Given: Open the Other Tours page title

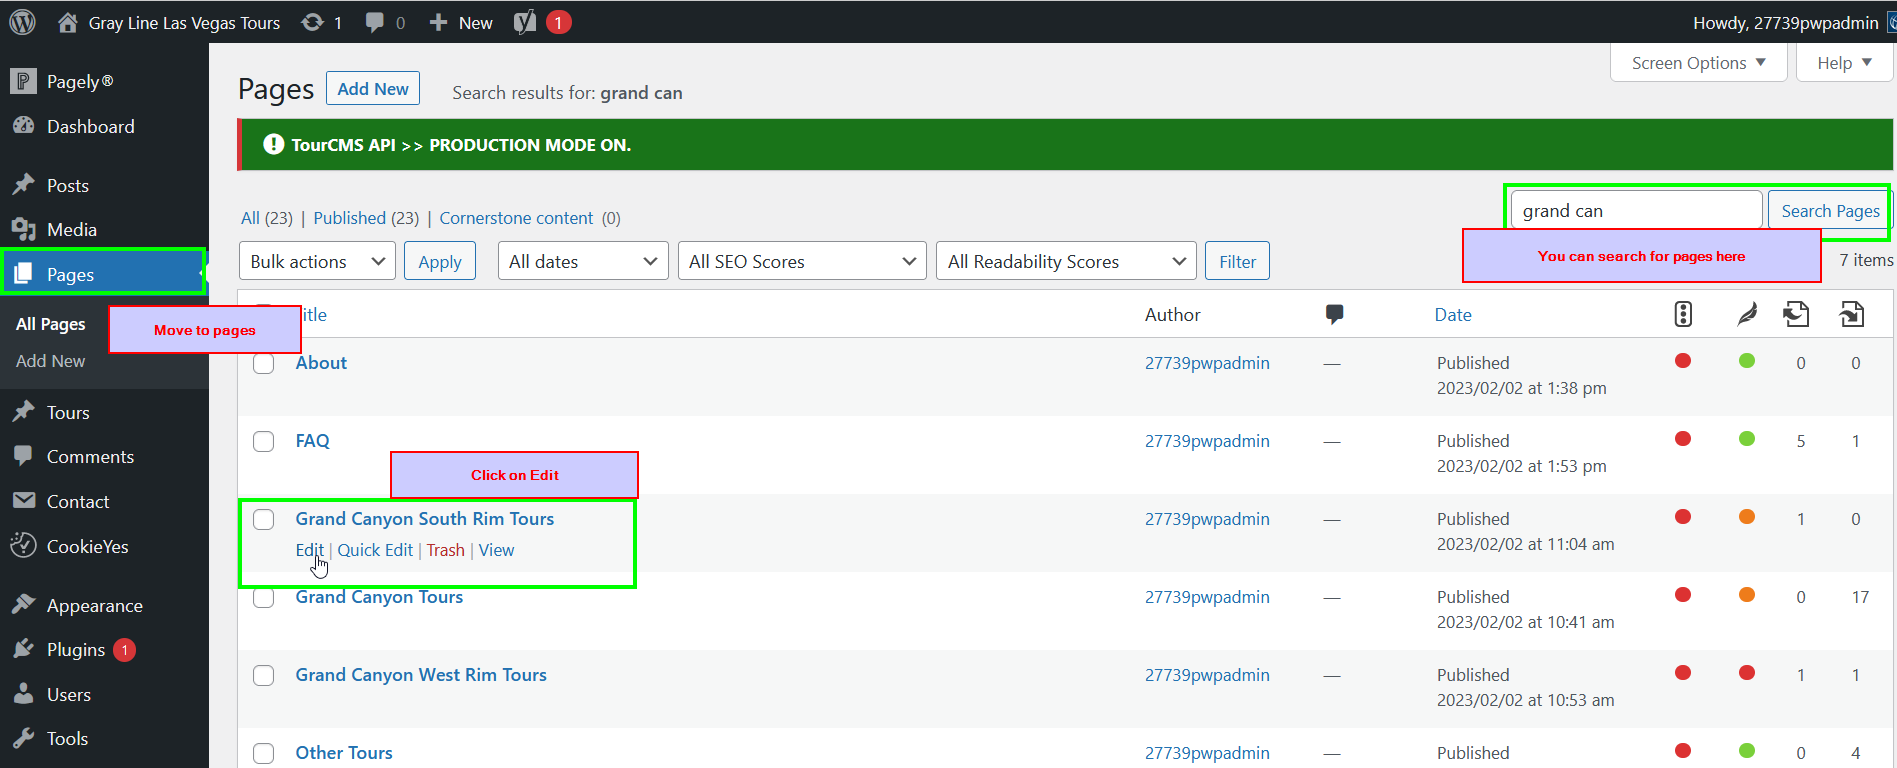Looking at the screenshot, I should pos(344,753).
